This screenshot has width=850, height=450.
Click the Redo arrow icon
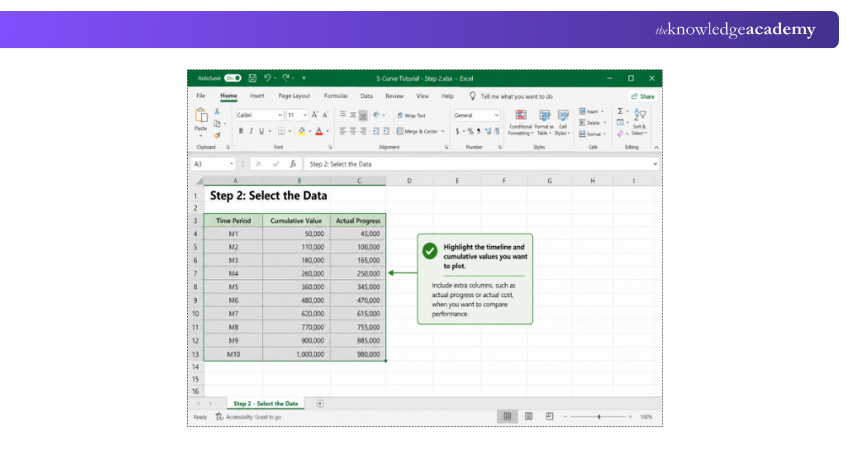coord(286,78)
